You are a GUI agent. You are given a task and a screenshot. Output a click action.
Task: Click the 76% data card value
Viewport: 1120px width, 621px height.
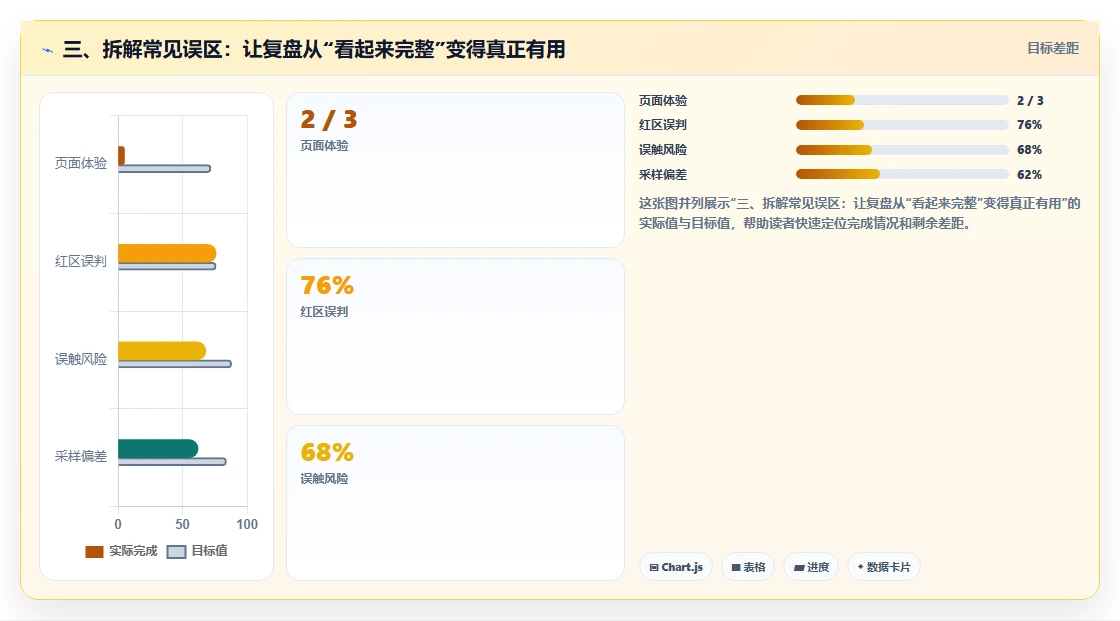327,286
